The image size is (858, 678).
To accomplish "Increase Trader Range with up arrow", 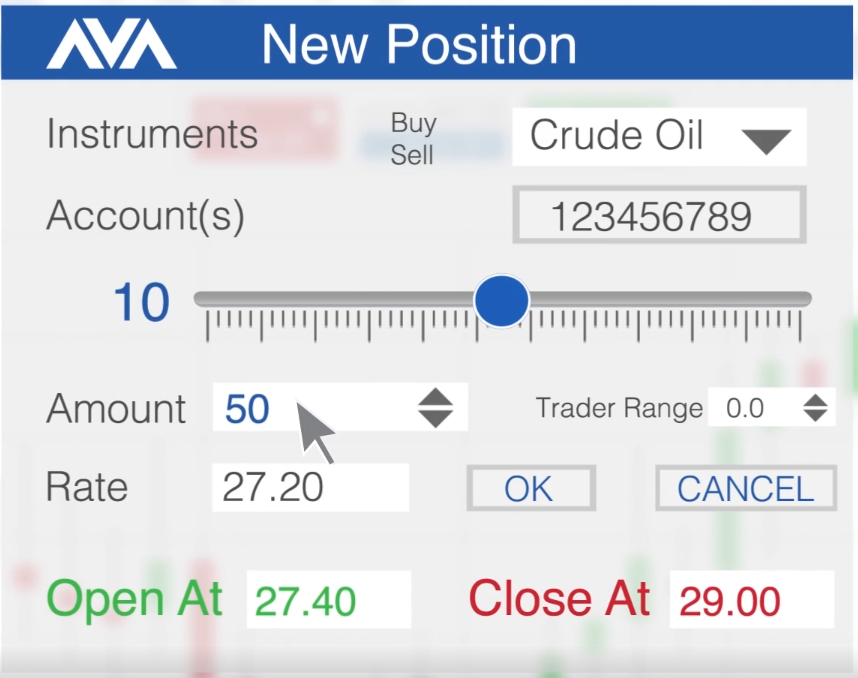I will (x=815, y=400).
